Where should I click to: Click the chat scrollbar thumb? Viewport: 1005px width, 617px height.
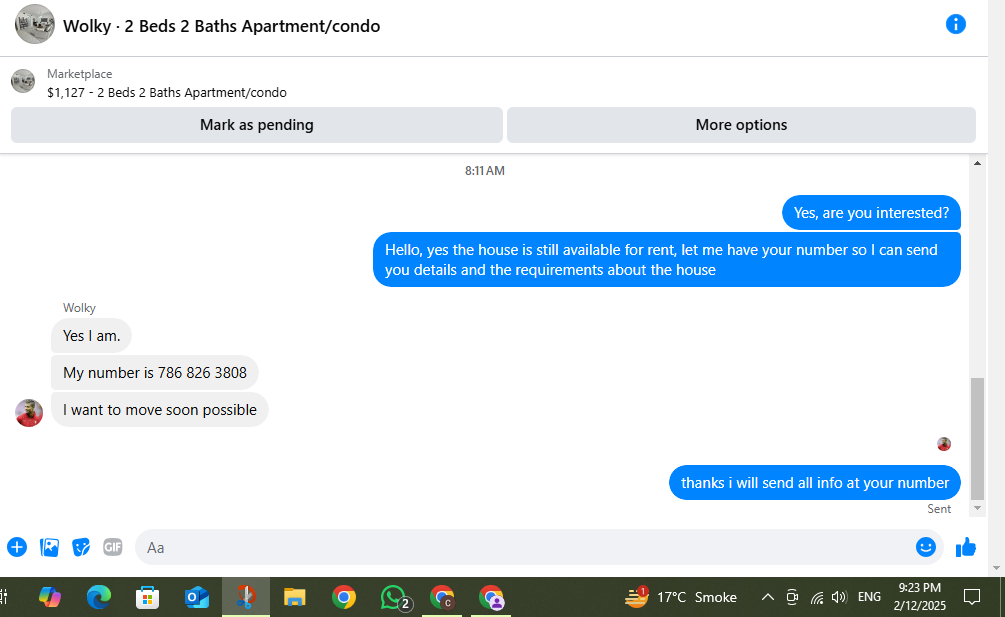[x=977, y=438]
